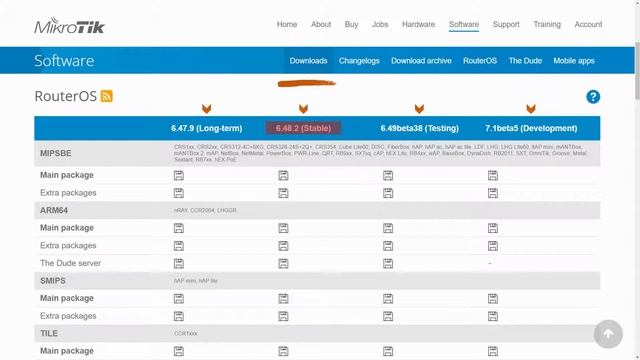Download SMIPS Main package Stable version
Viewport: 640px width, 360px height.
(283, 299)
